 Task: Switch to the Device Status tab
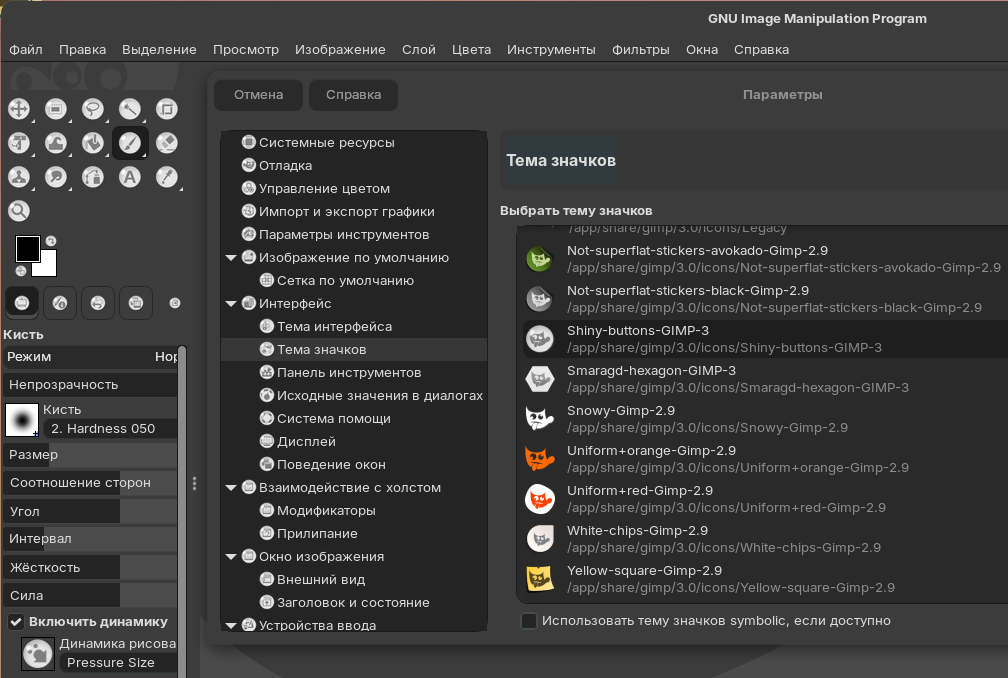click(x=60, y=303)
